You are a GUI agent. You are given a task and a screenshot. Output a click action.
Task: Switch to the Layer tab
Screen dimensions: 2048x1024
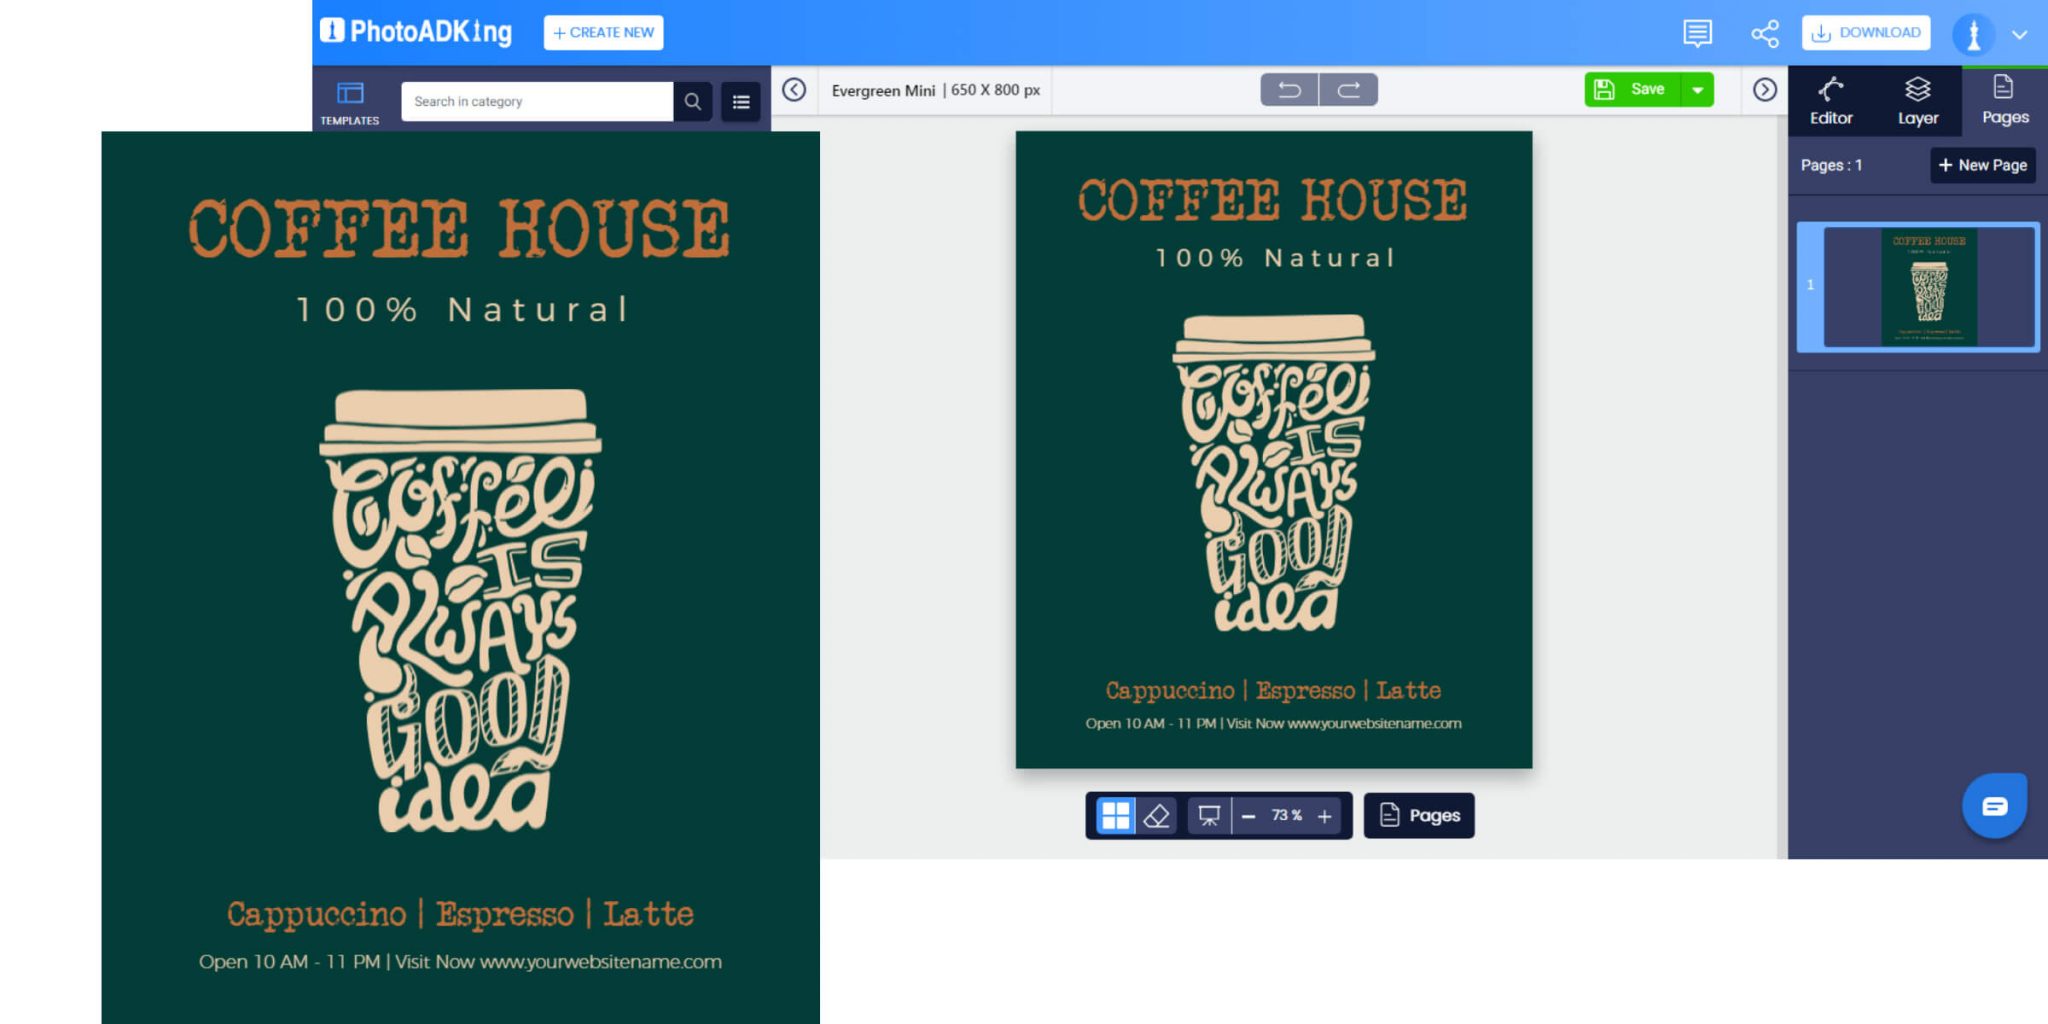pos(1917,101)
